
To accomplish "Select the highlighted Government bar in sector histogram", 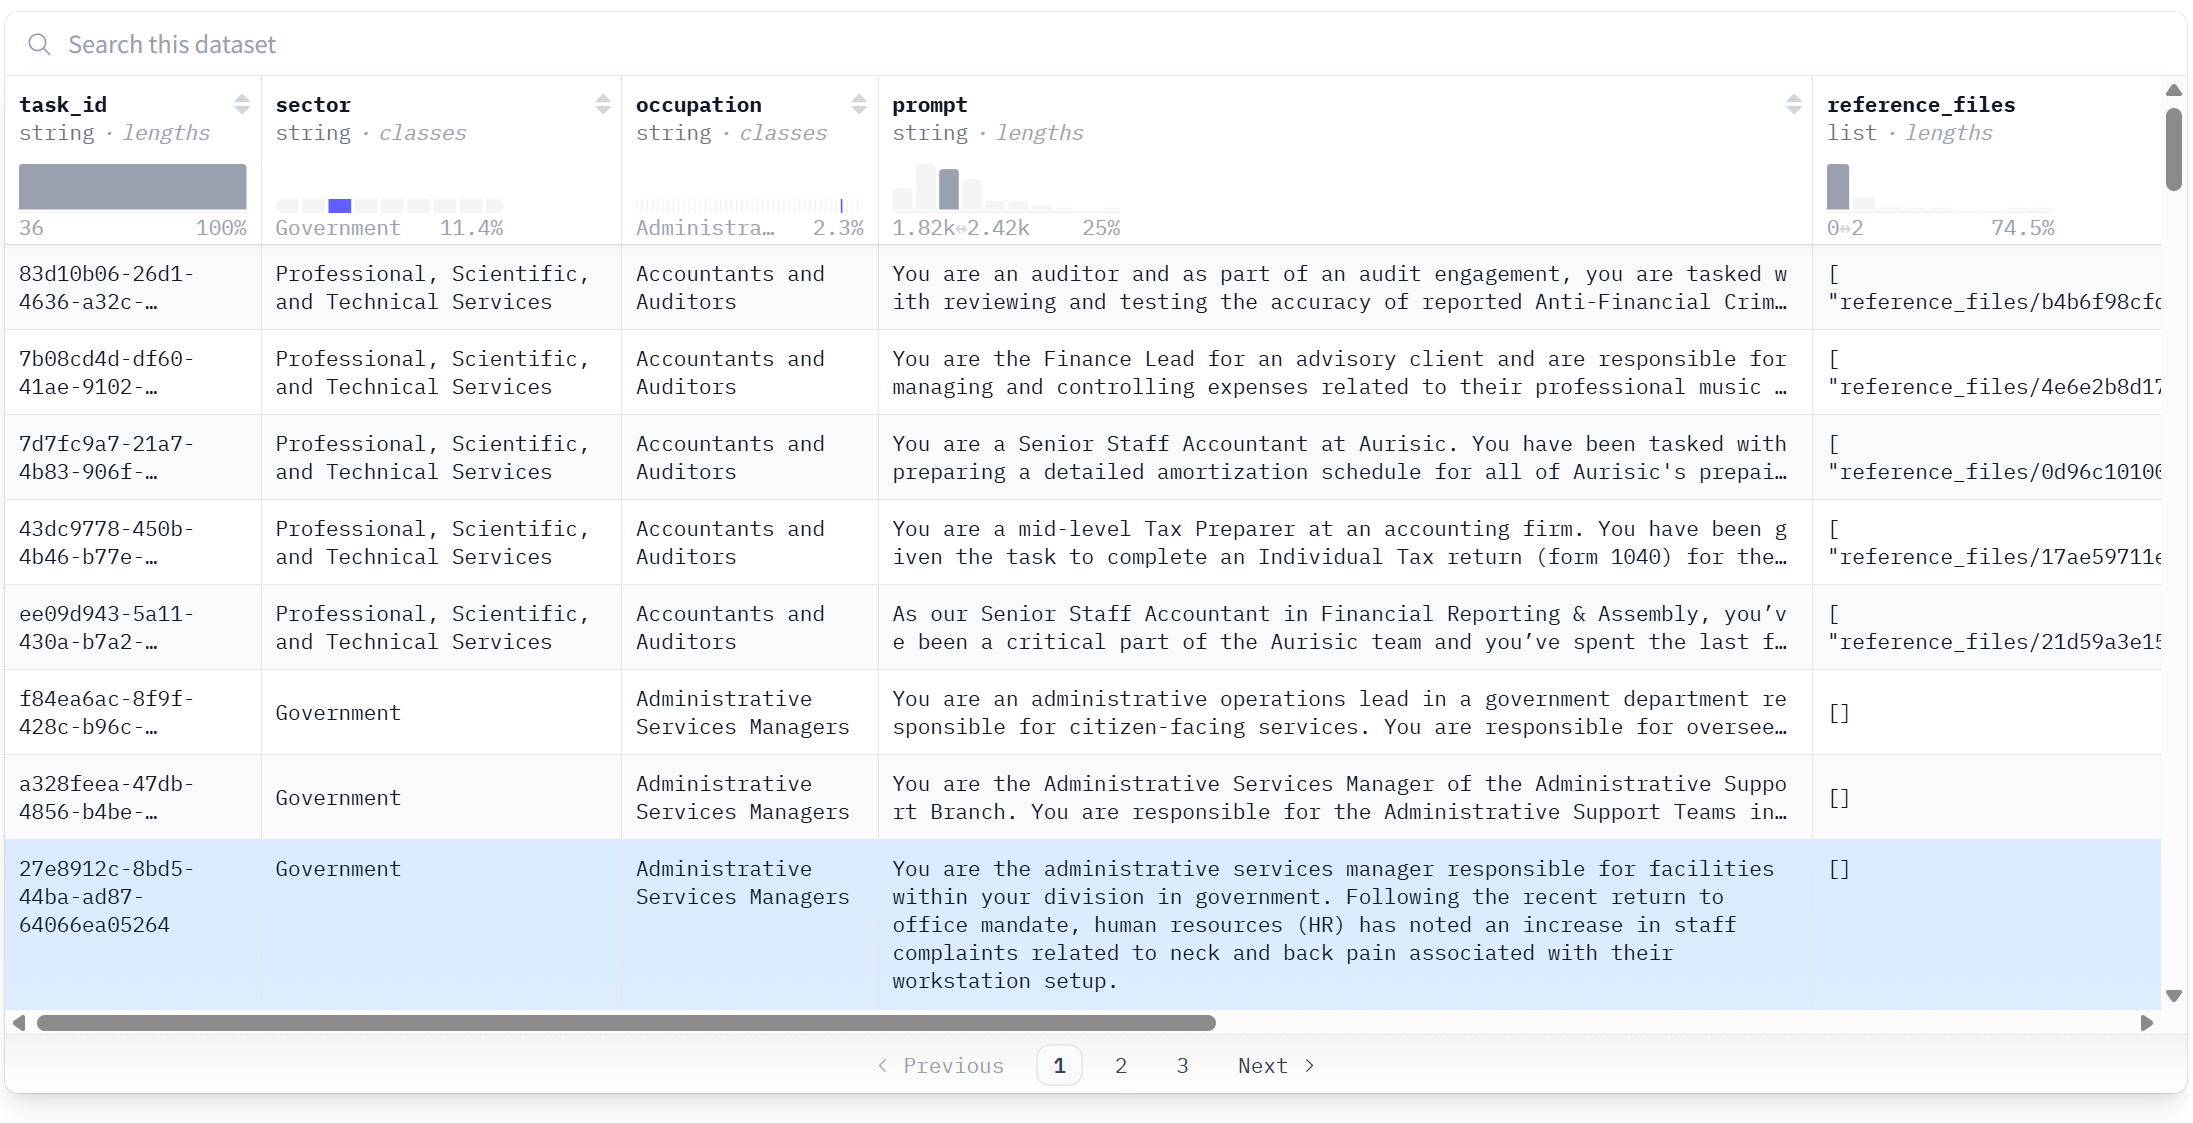I will 339,206.
